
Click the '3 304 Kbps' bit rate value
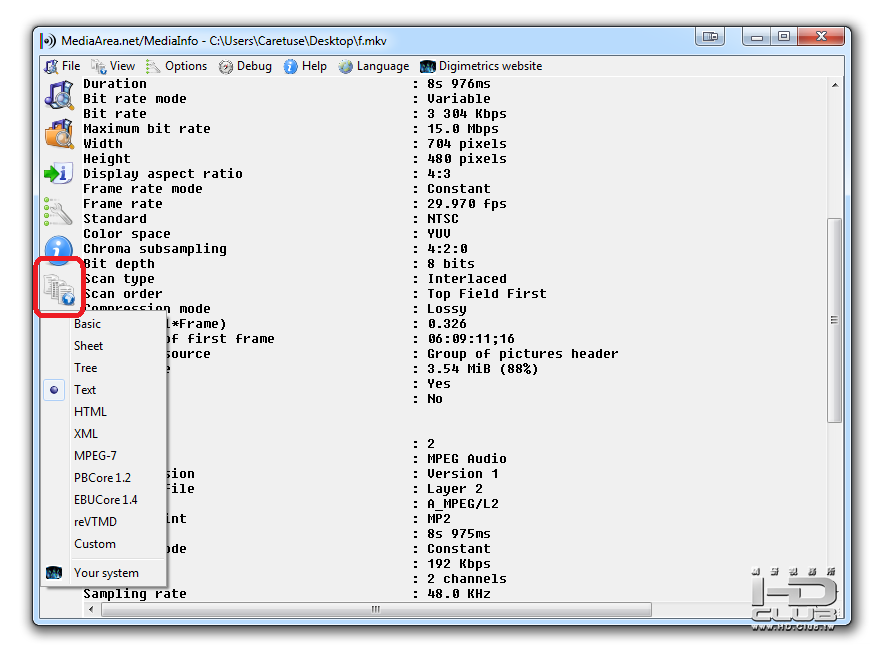coord(467,114)
